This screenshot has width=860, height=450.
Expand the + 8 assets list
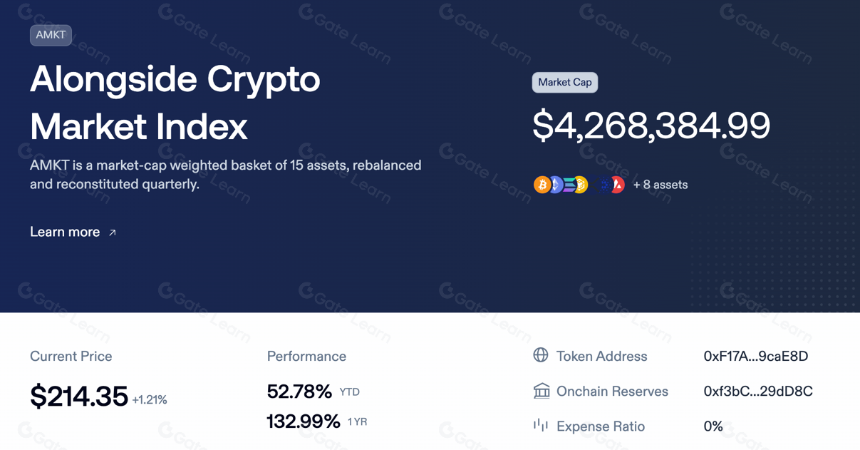(660, 185)
